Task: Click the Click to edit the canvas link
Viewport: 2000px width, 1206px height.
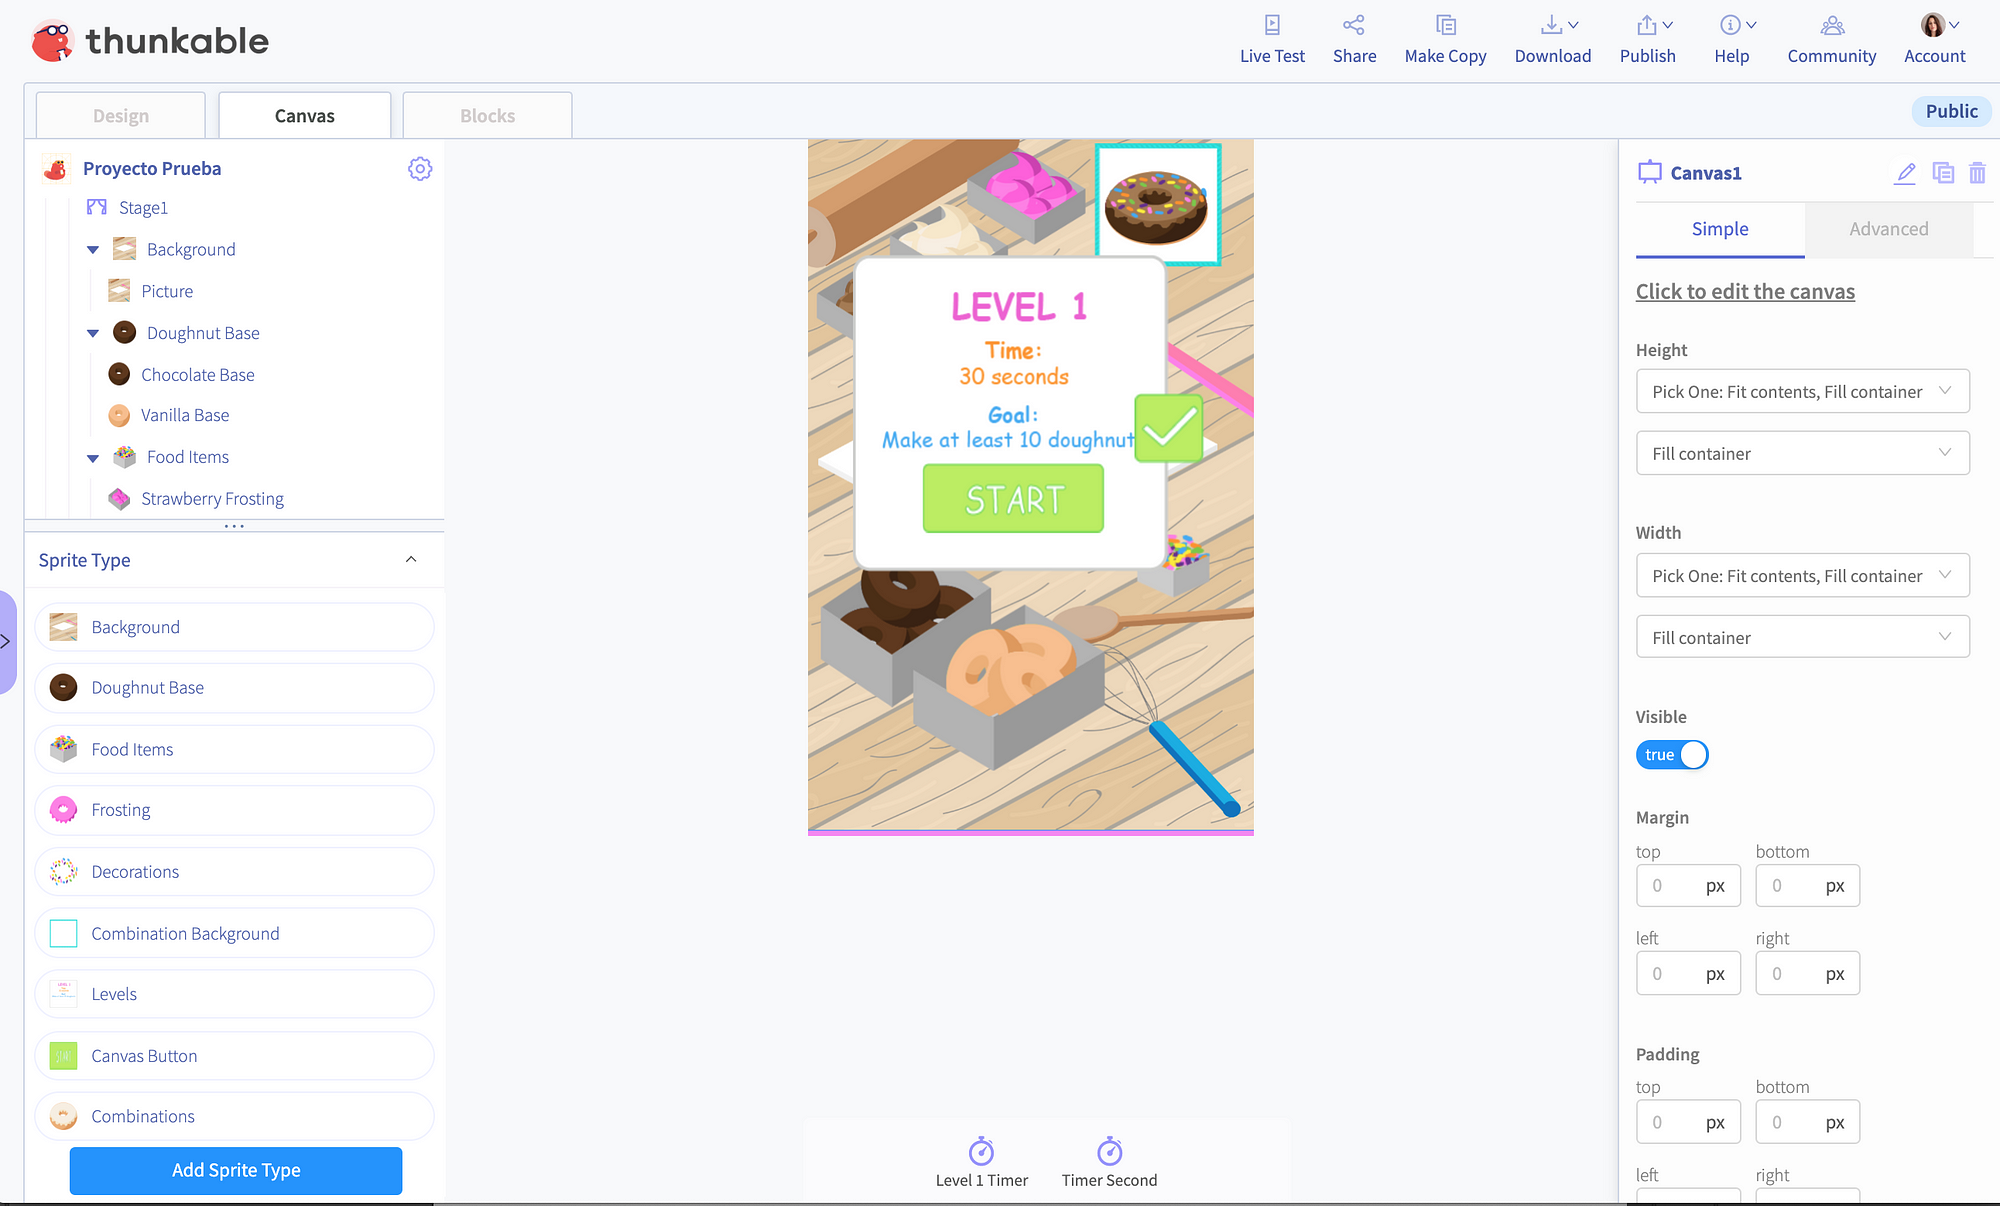Action: point(1745,291)
